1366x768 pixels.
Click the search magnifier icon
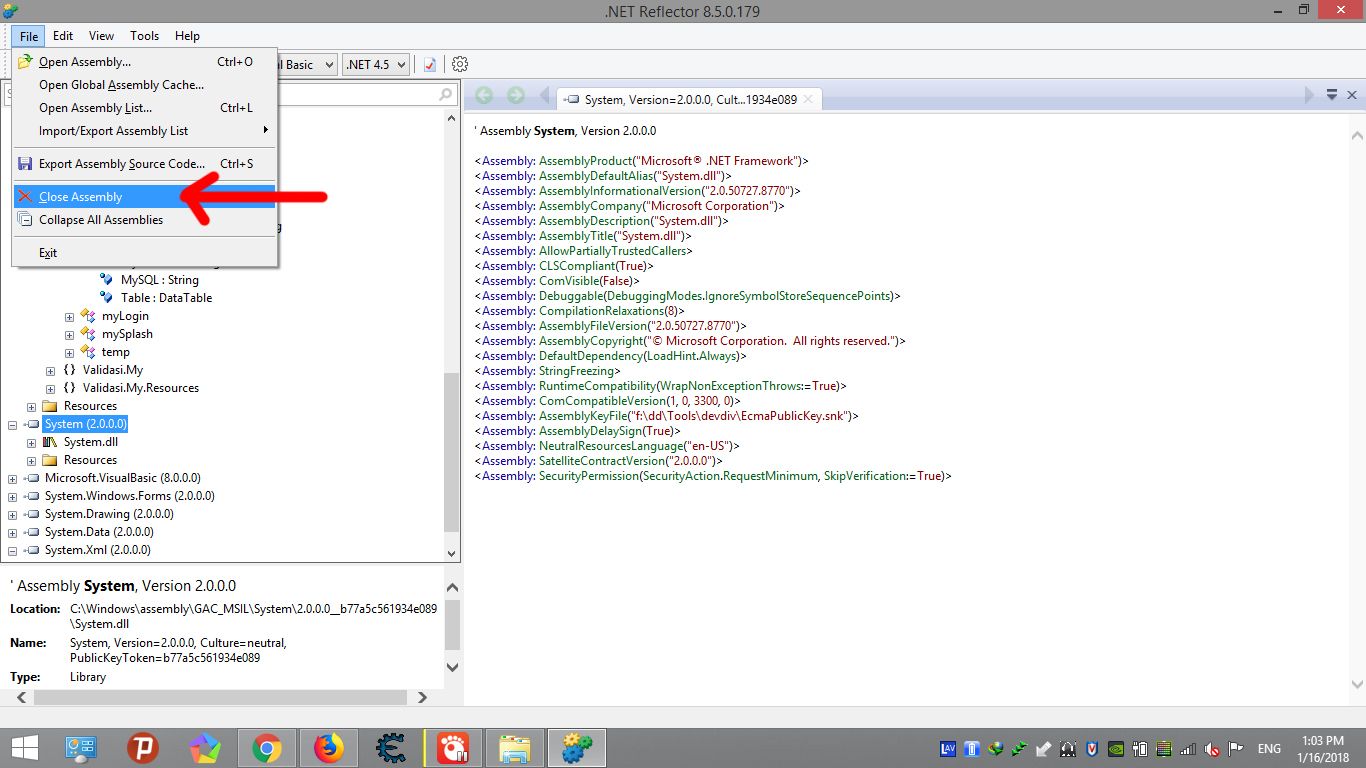tap(446, 94)
